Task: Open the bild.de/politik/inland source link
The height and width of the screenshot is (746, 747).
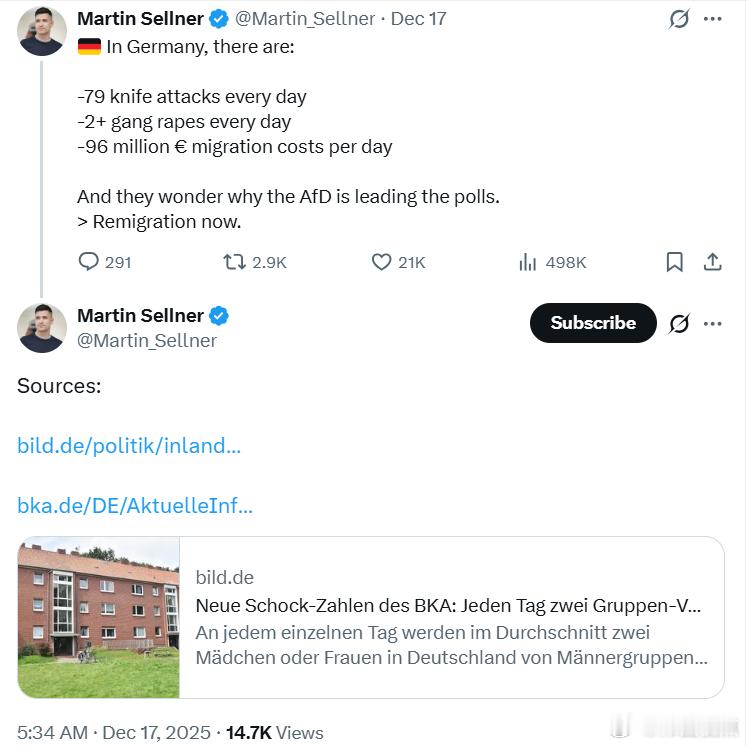Action: point(129,446)
